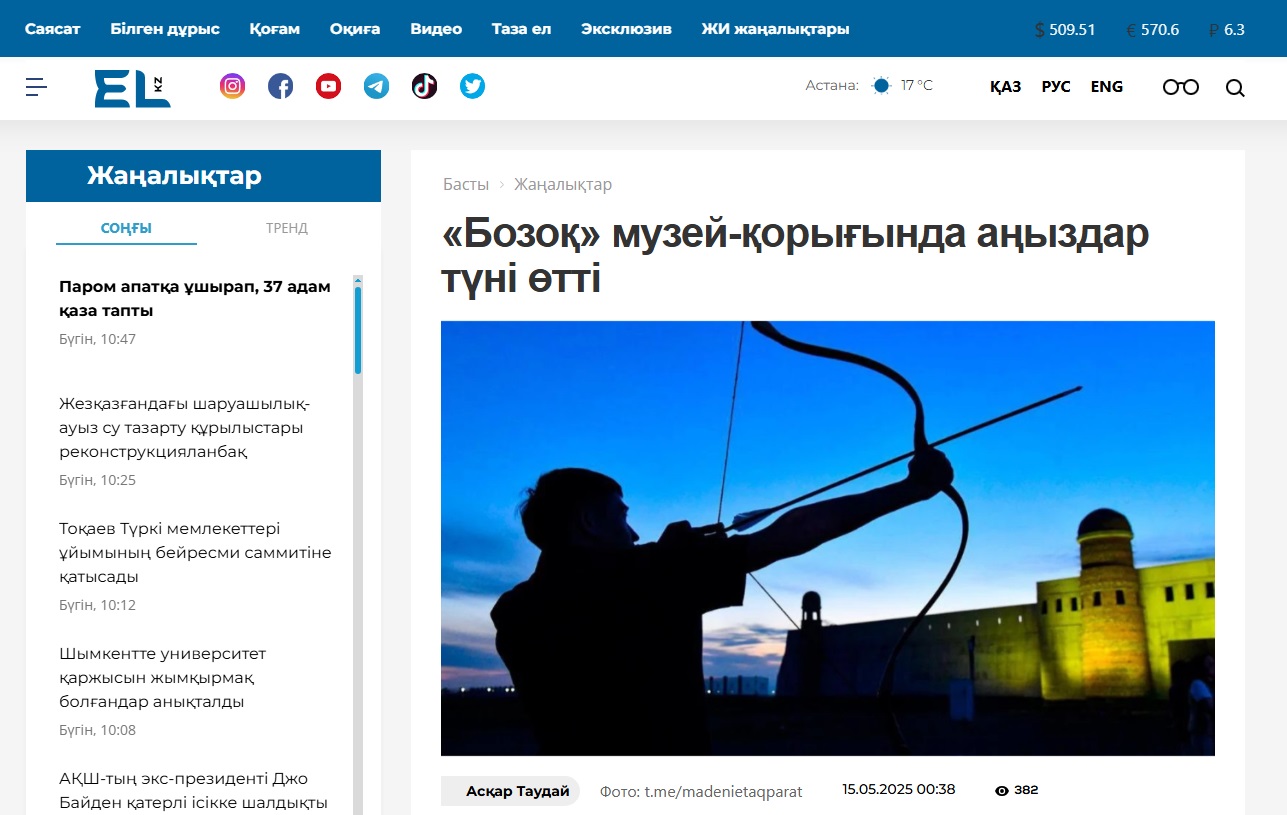
Task: Select the ТРЕНД tab
Action: click(287, 228)
